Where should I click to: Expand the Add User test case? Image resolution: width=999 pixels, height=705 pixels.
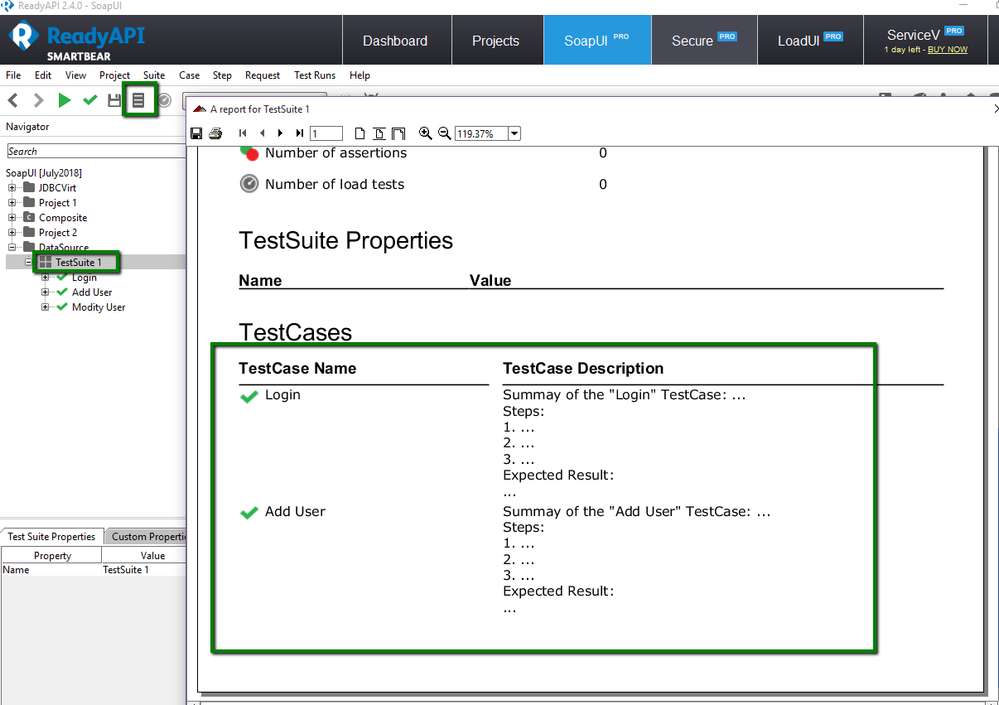(45, 292)
